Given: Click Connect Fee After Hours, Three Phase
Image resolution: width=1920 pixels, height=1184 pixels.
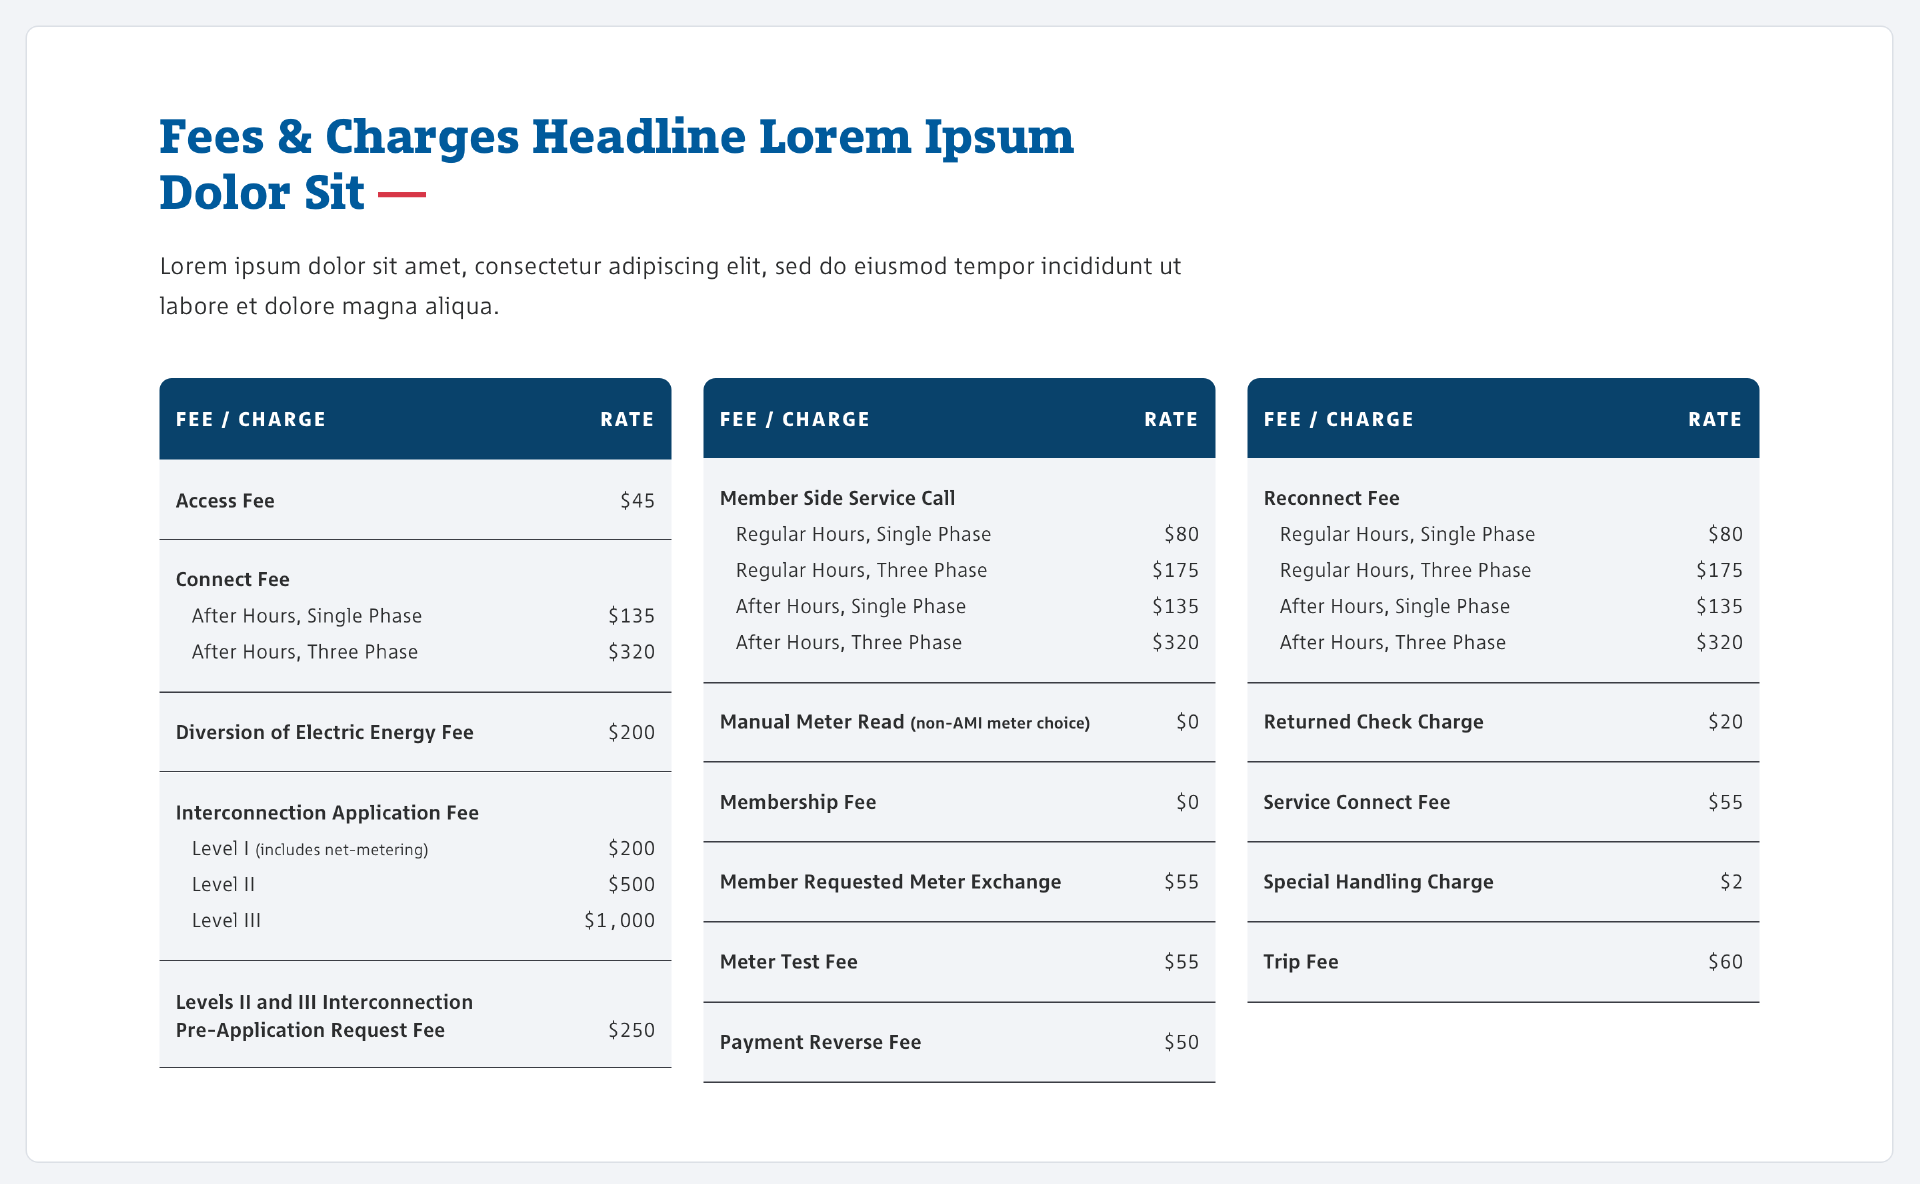Looking at the screenshot, I should point(305,651).
